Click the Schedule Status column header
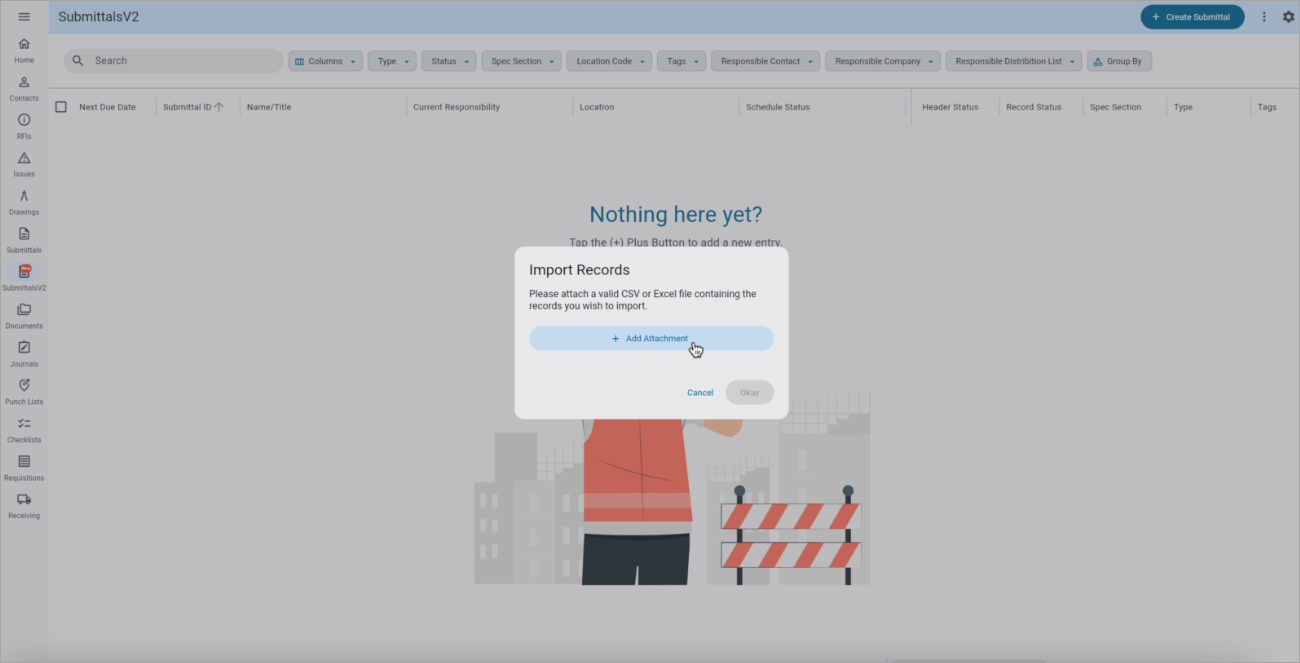The height and width of the screenshot is (663, 1300). [778, 107]
